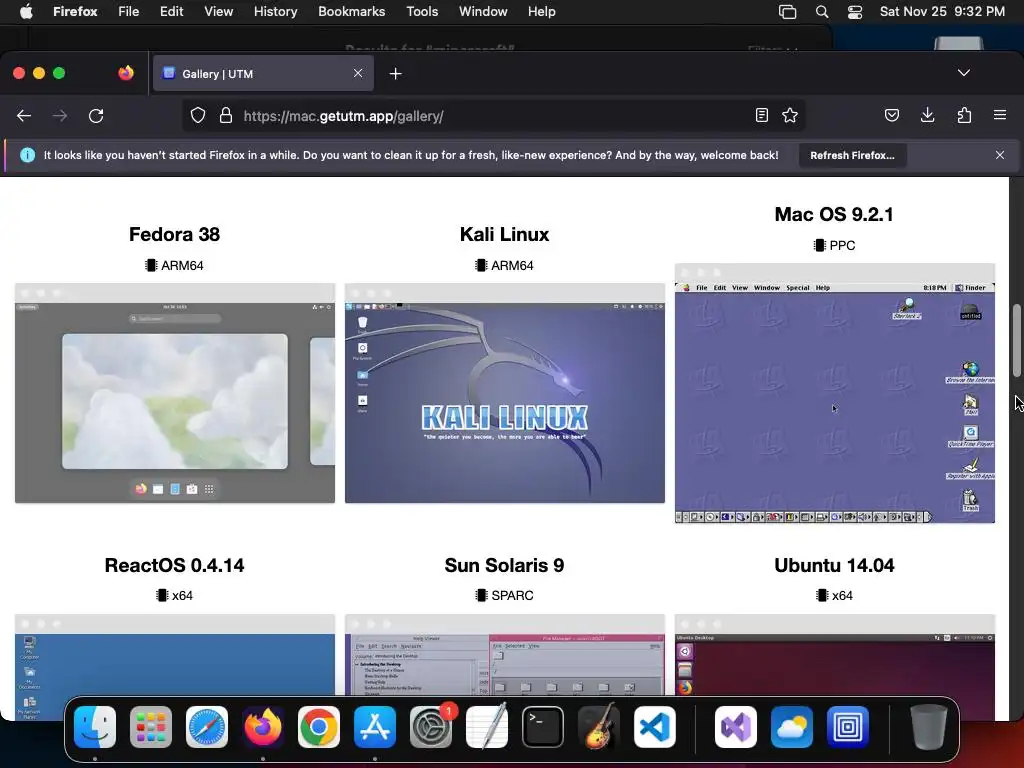The width and height of the screenshot is (1024, 768).
Task: Go back to previous page
Action: click(x=24, y=116)
